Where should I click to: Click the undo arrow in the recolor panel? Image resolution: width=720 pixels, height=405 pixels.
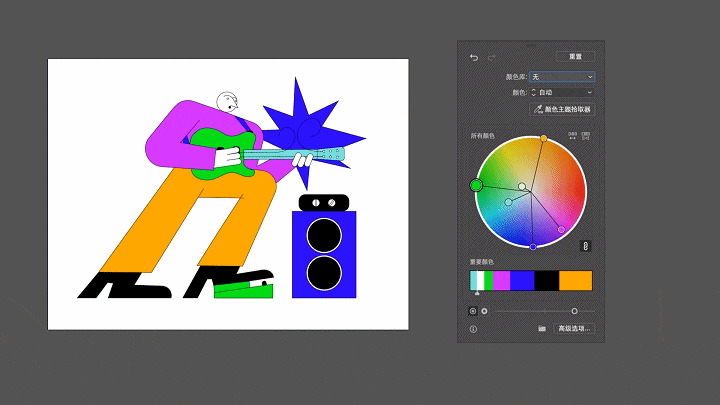(x=474, y=57)
